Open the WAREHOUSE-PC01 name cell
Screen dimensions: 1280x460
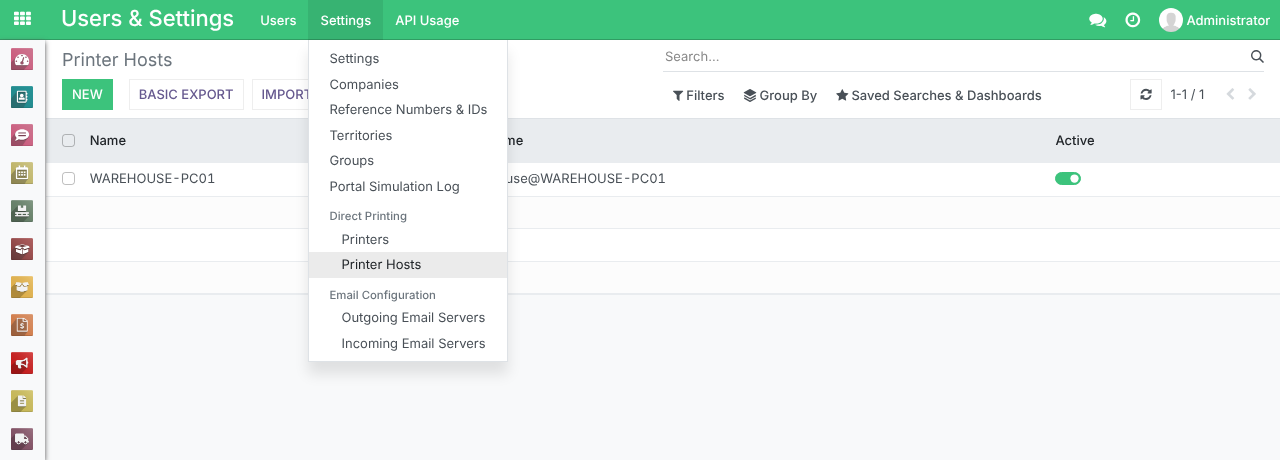pyautogui.click(x=152, y=179)
